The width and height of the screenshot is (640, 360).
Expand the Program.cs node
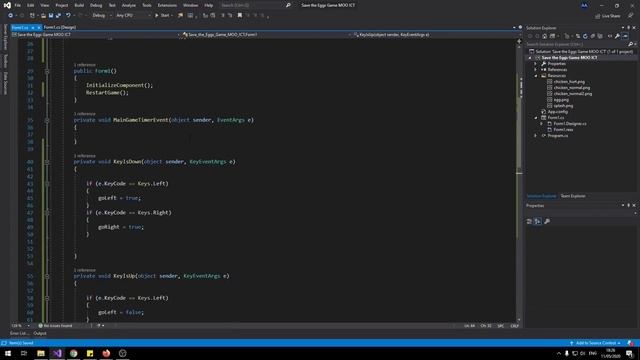pyautogui.click(x=536, y=136)
